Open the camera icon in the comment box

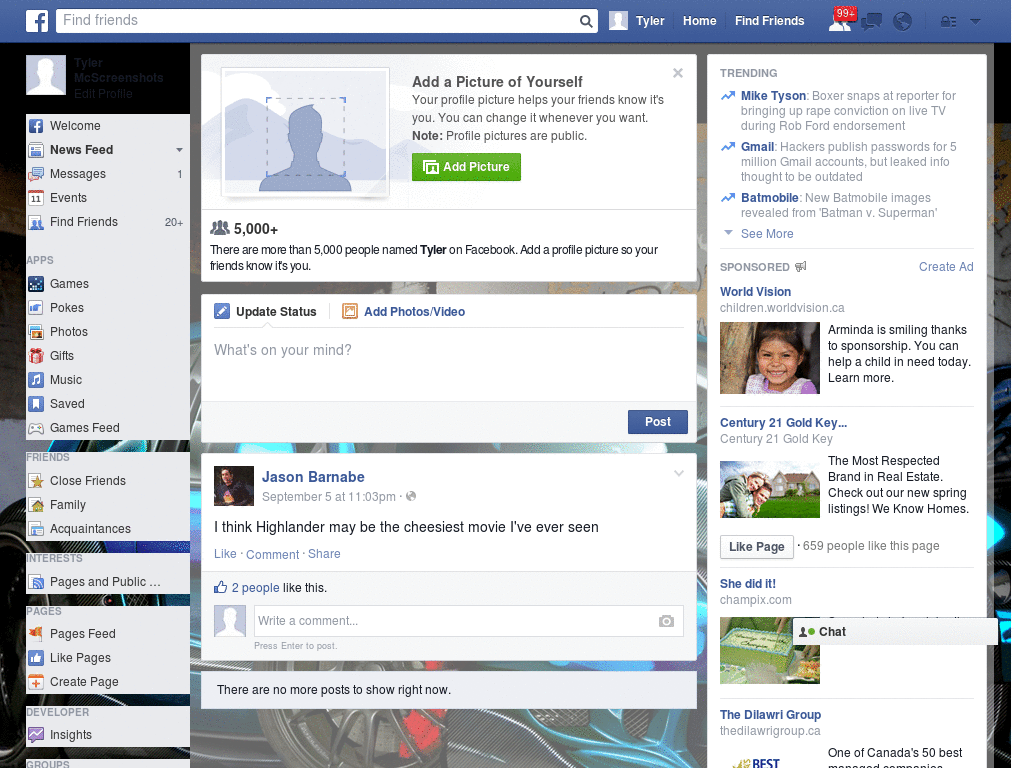pyautogui.click(x=666, y=621)
